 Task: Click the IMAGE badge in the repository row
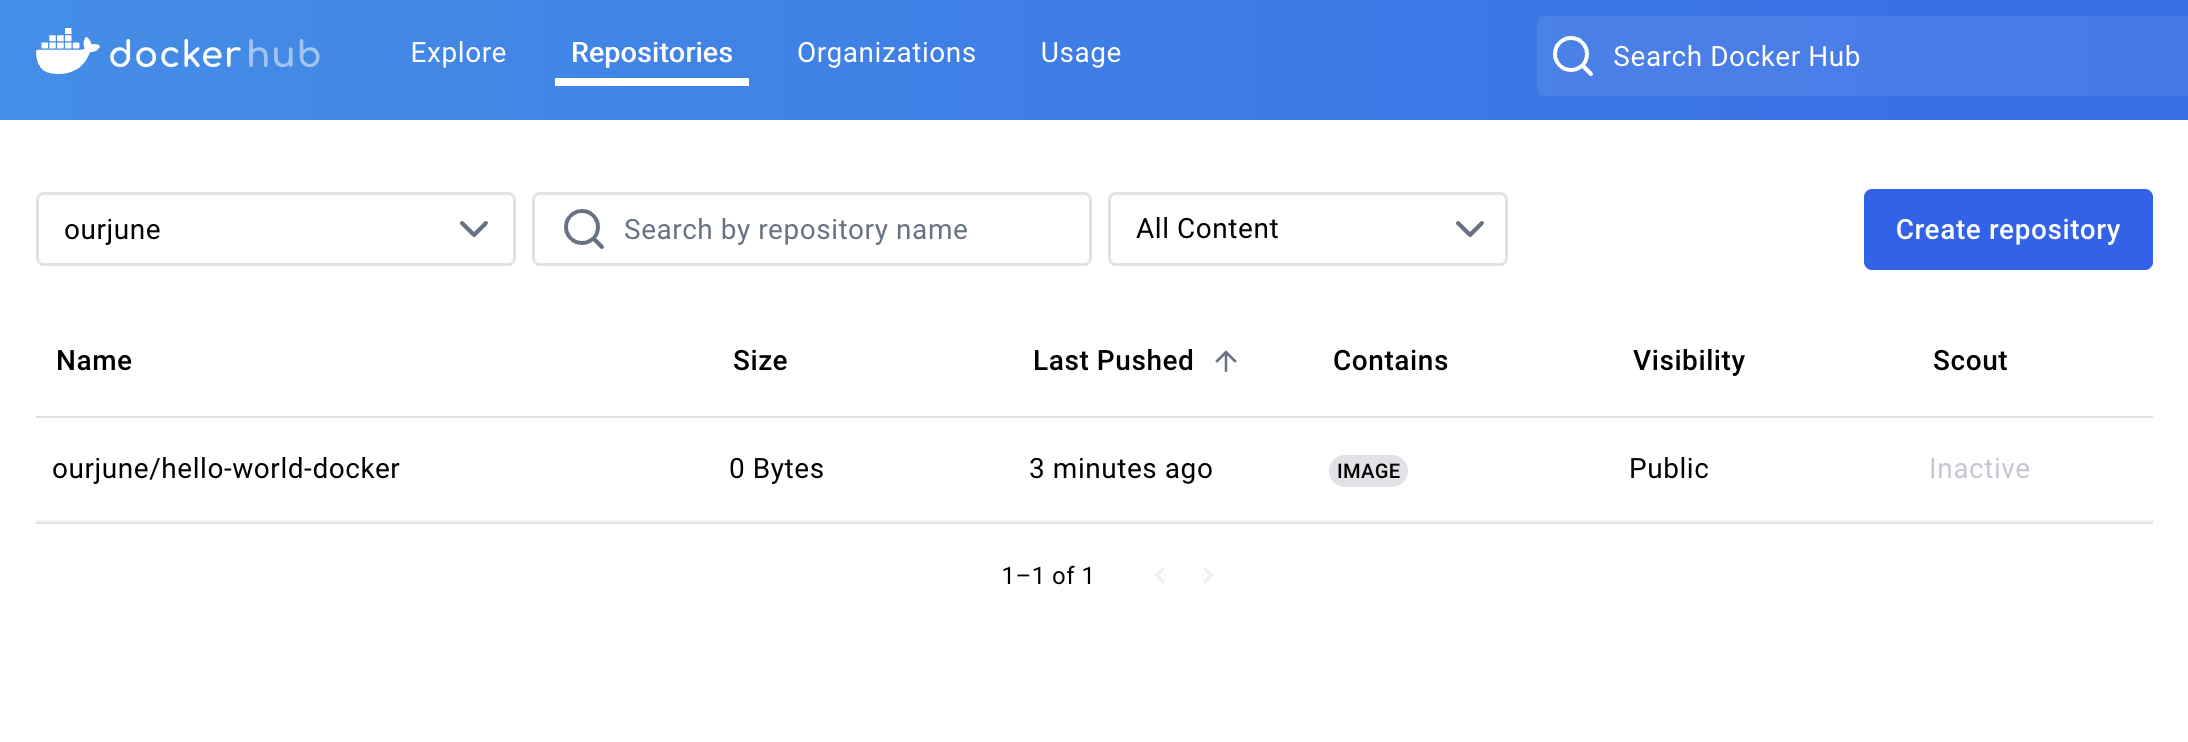pos(1368,471)
